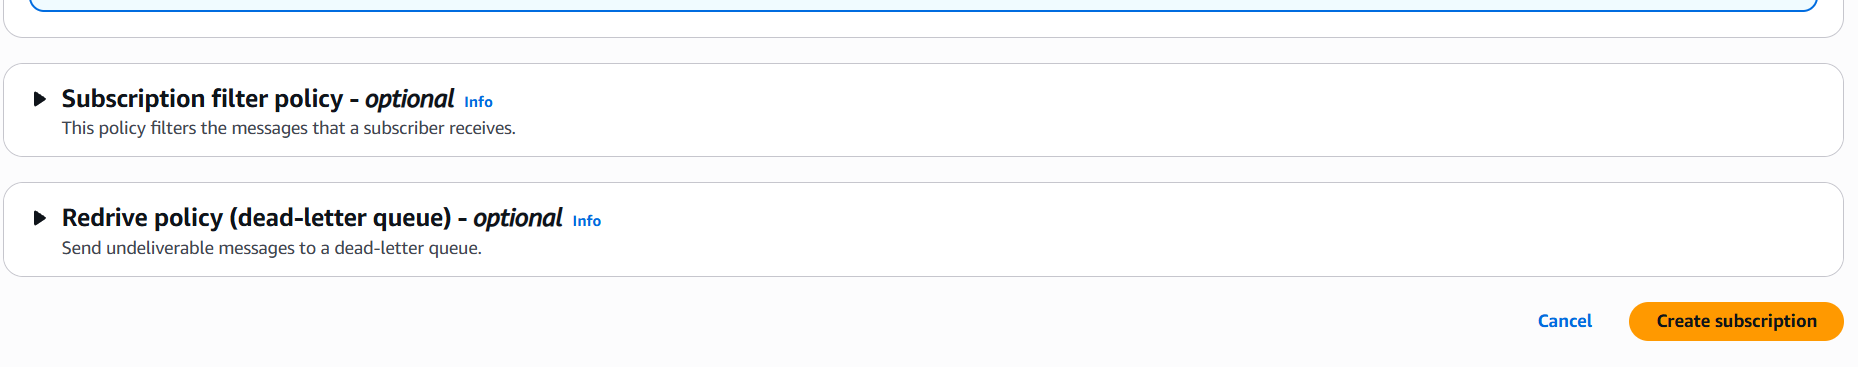Click the 'Send undeliverable messages' description
Viewport: 1858px width, 367px height.
click(272, 248)
